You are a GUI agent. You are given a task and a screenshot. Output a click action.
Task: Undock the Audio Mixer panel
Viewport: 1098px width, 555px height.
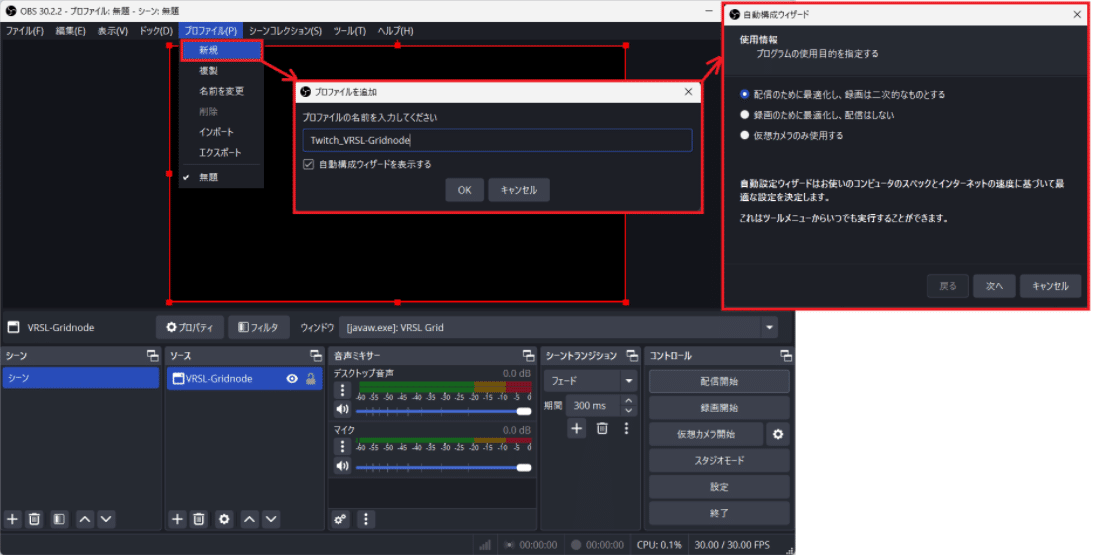pyautogui.click(x=529, y=356)
